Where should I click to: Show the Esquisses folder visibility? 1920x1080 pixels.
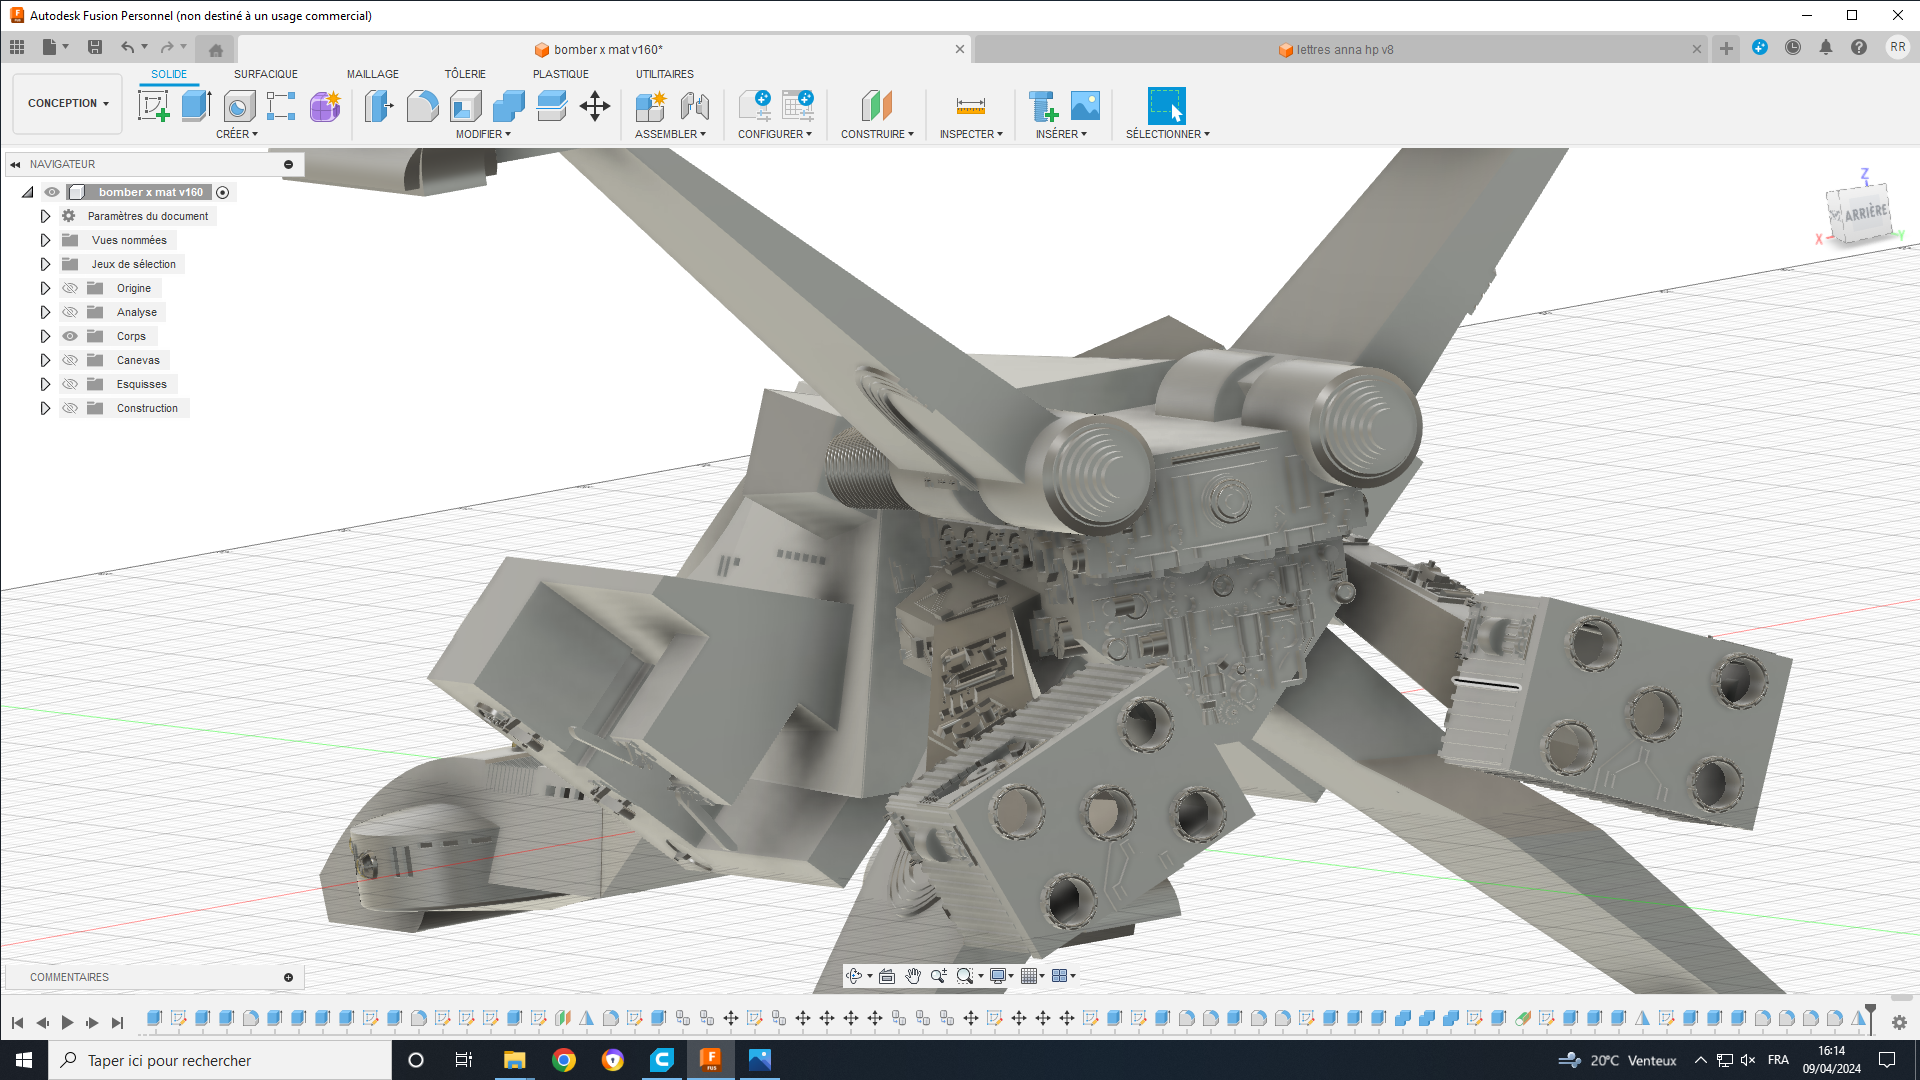coord(70,384)
